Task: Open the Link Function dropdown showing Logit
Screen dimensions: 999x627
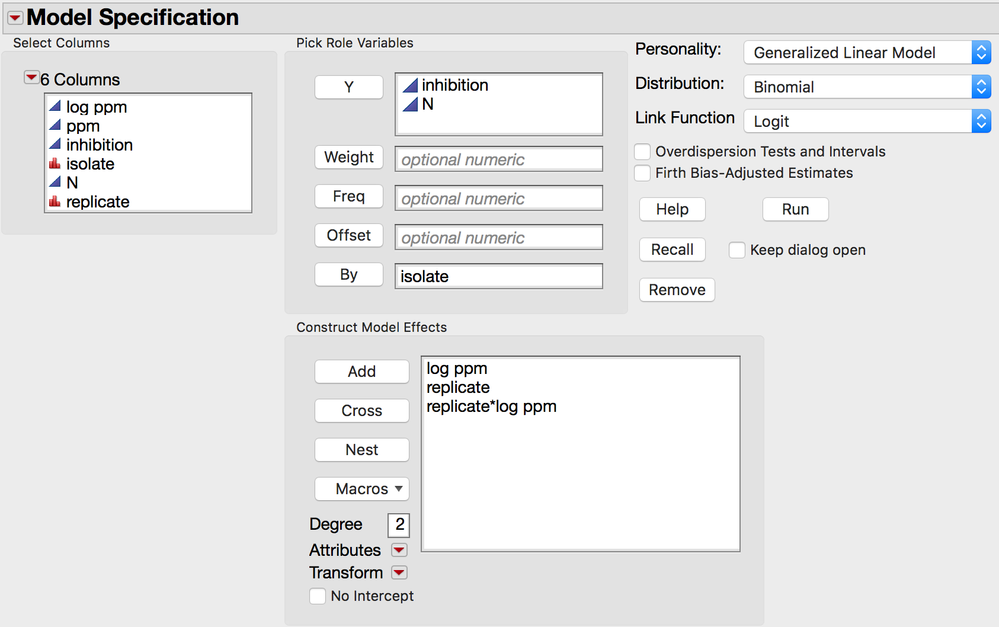Action: (866, 121)
